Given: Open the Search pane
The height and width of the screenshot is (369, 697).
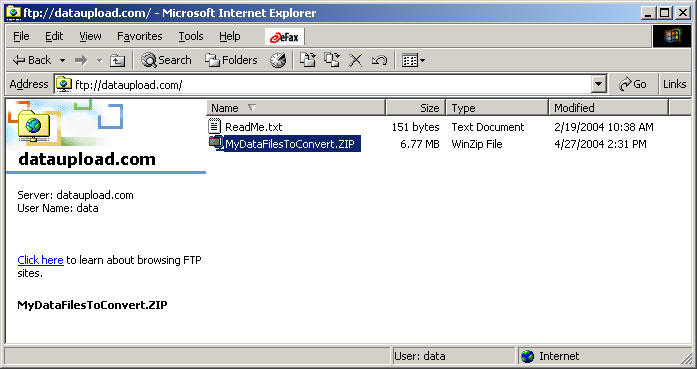Looking at the screenshot, I should coord(166,60).
